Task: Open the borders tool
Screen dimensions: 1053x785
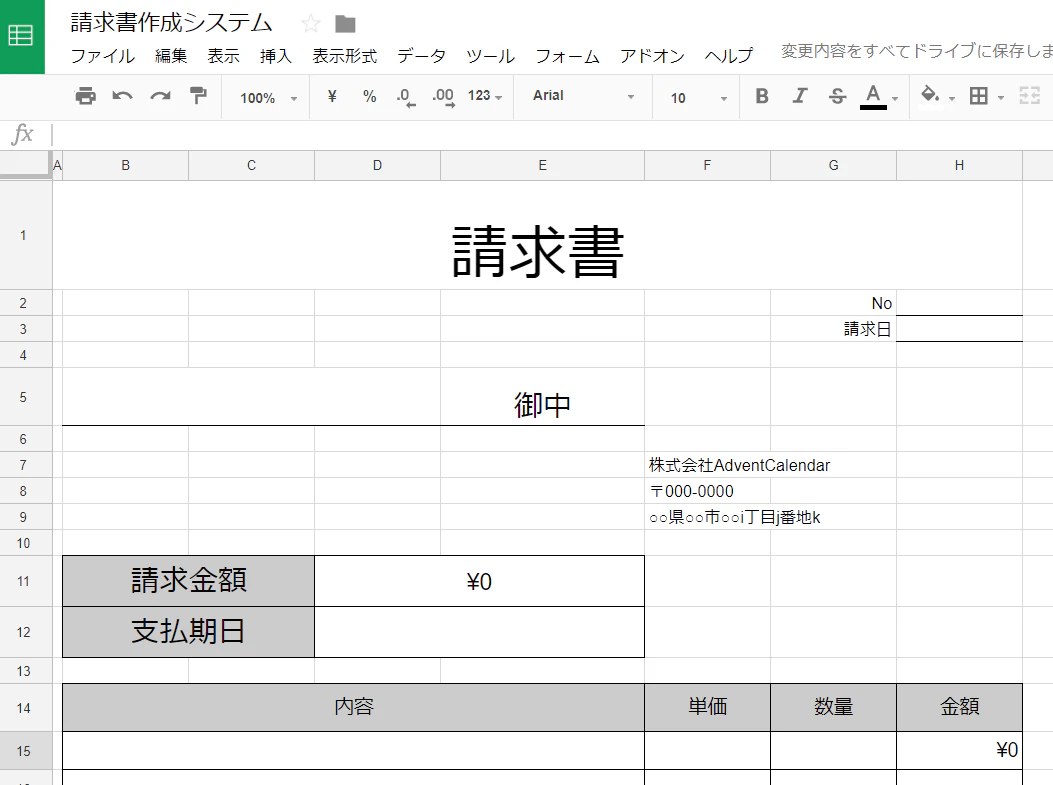Action: [x=978, y=96]
